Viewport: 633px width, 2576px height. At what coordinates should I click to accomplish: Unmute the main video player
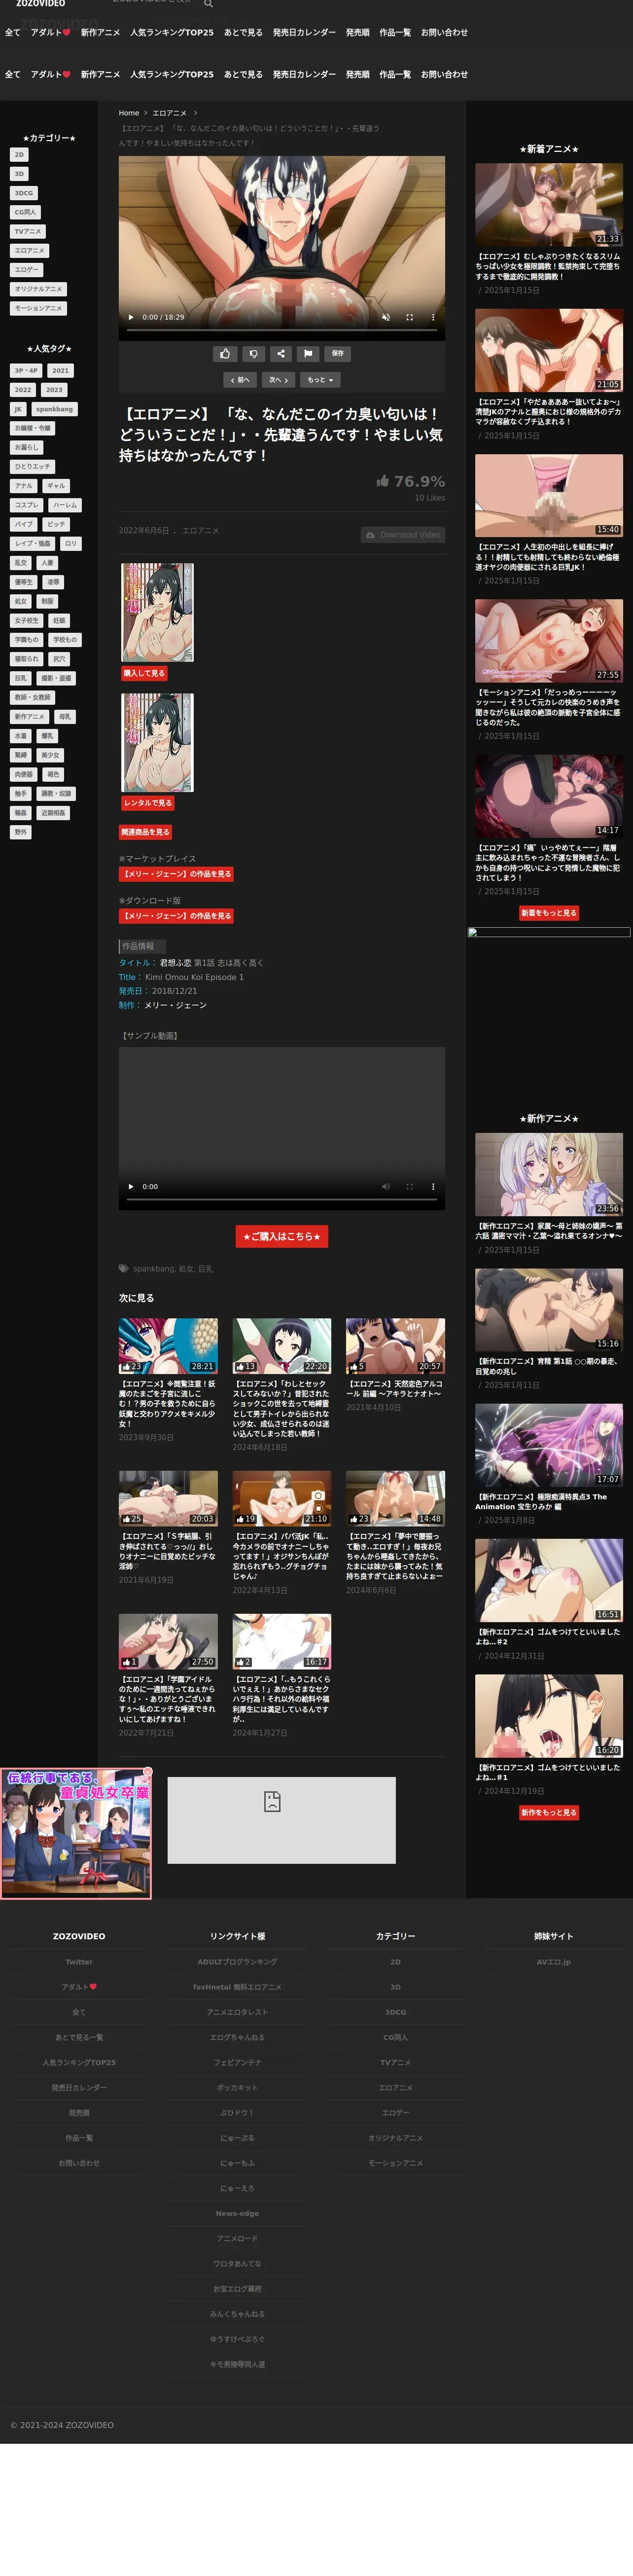(x=385, y=317)
